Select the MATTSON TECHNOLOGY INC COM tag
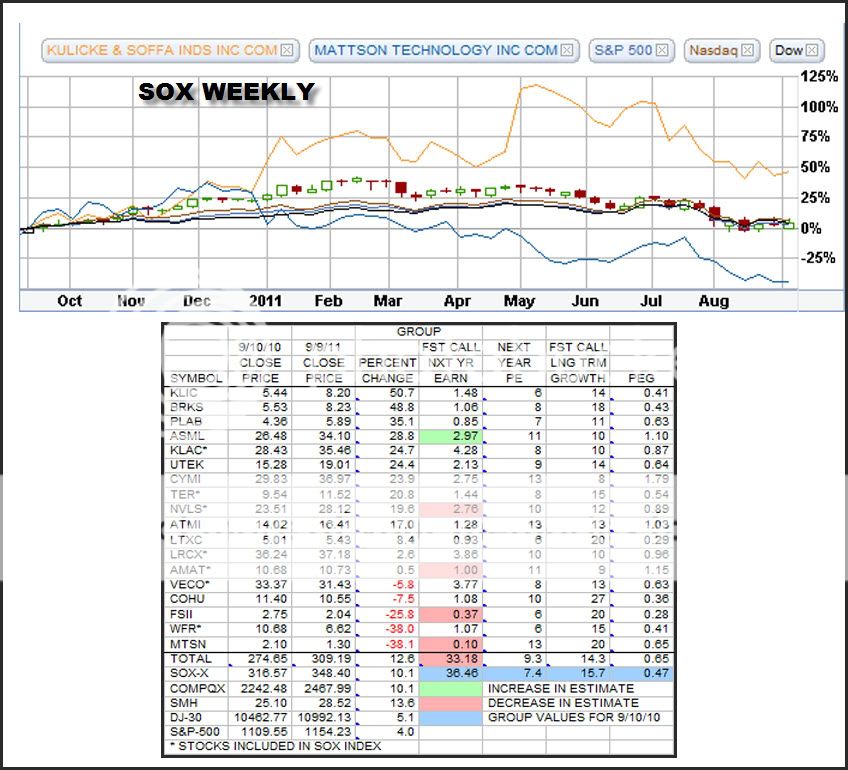The height and width of the screenshot is (770, 848). point(435,50)
